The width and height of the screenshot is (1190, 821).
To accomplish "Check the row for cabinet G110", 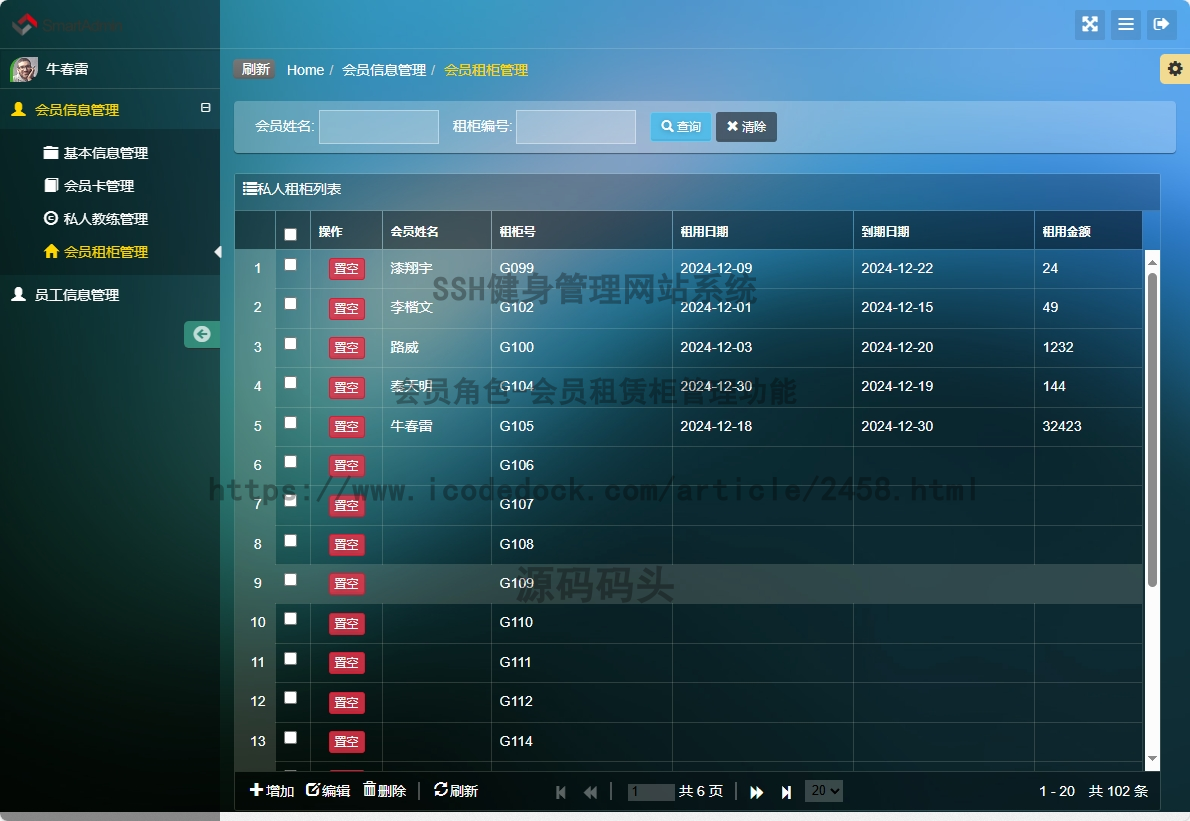I will tap(290, 618).
